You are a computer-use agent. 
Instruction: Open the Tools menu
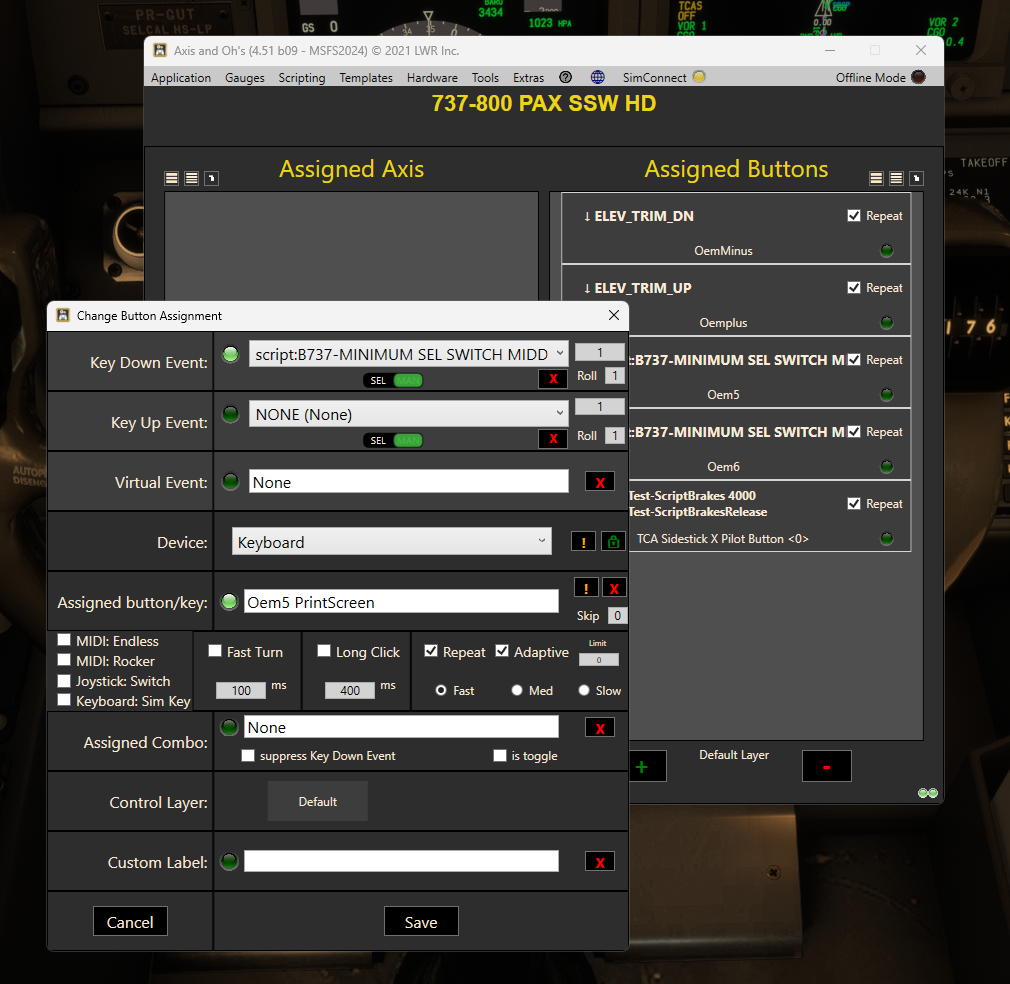(485, 77)
